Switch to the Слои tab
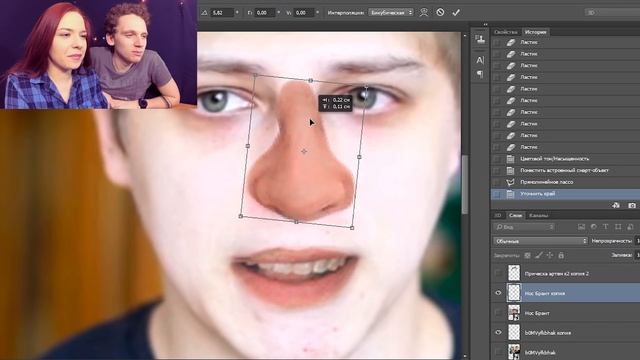This screenshot has height=360, width=640. point(515,215)
